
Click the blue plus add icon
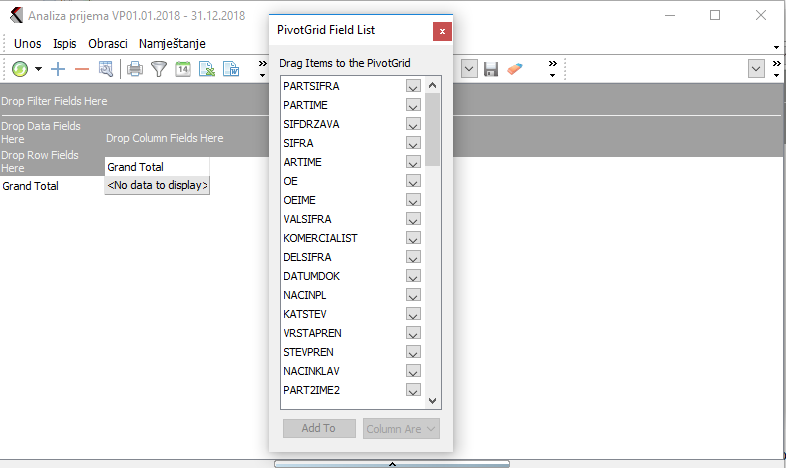(x=58, y=69)
